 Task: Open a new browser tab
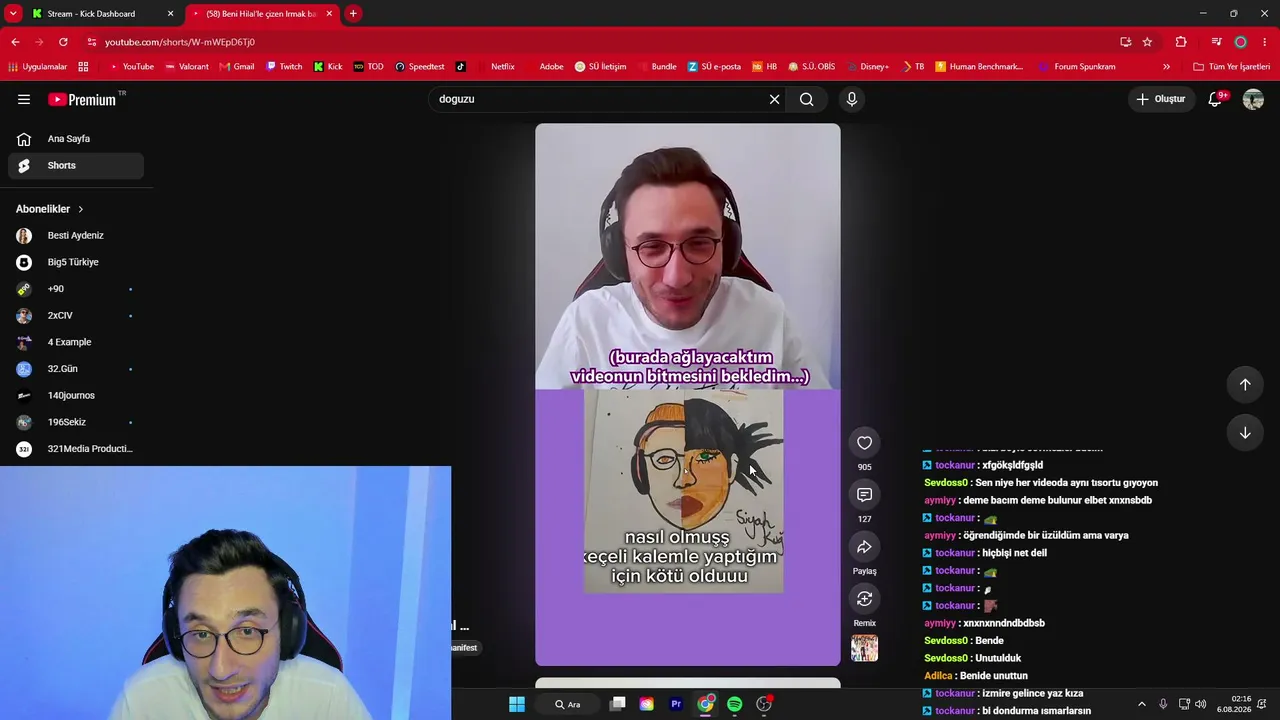353,14
